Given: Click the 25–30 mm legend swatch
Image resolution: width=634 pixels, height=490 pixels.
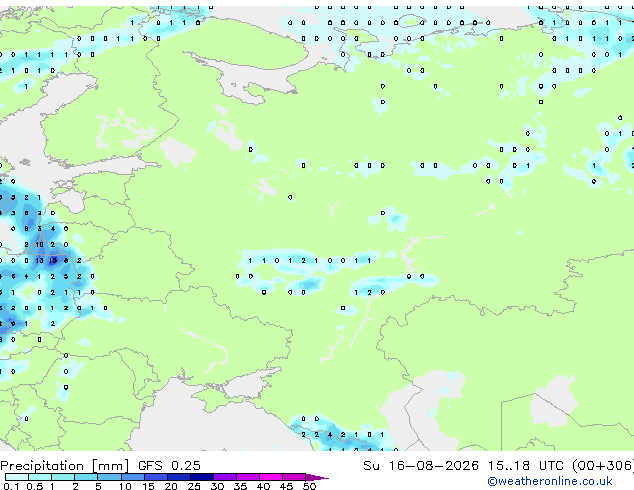Looking at the screenshot, I should point(201,477).
